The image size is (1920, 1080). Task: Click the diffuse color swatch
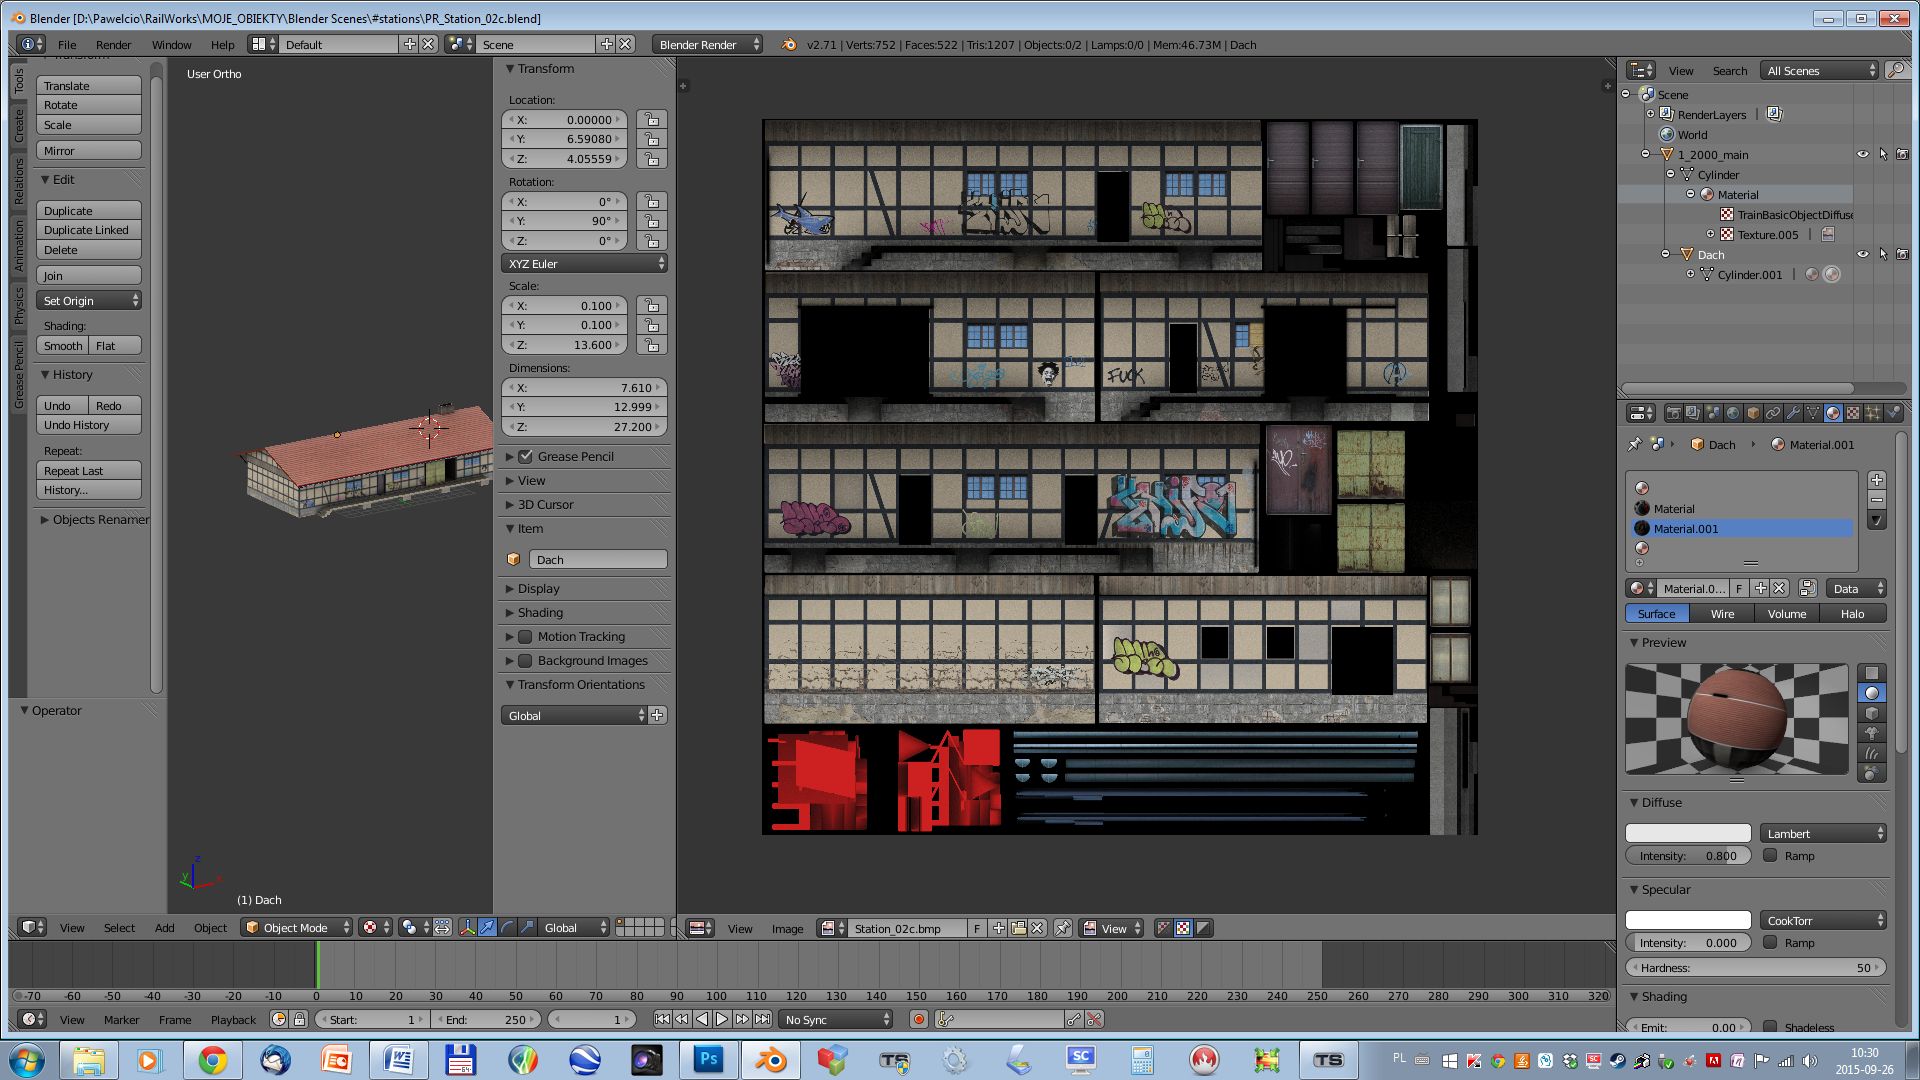click(x=1688, y=833)
